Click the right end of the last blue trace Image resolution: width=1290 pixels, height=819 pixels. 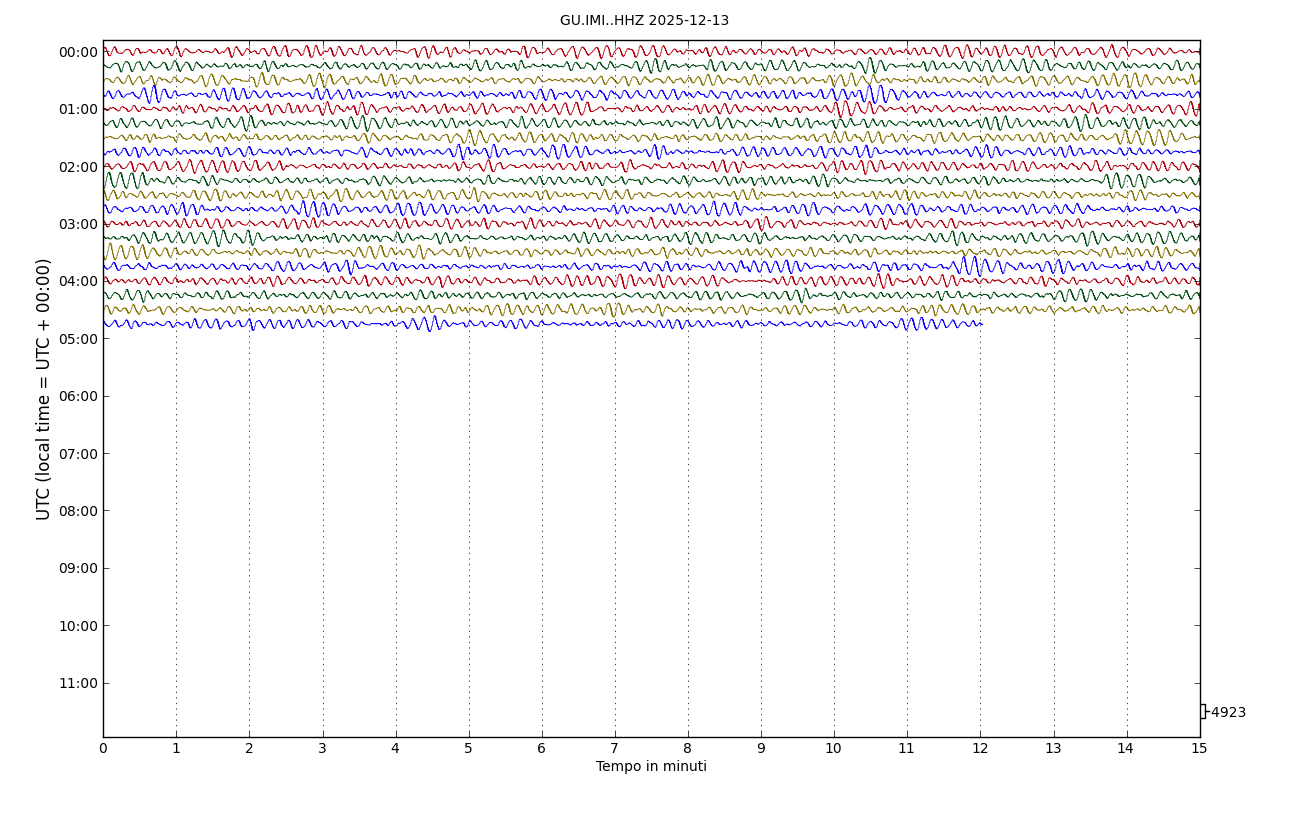coord(981,324)
